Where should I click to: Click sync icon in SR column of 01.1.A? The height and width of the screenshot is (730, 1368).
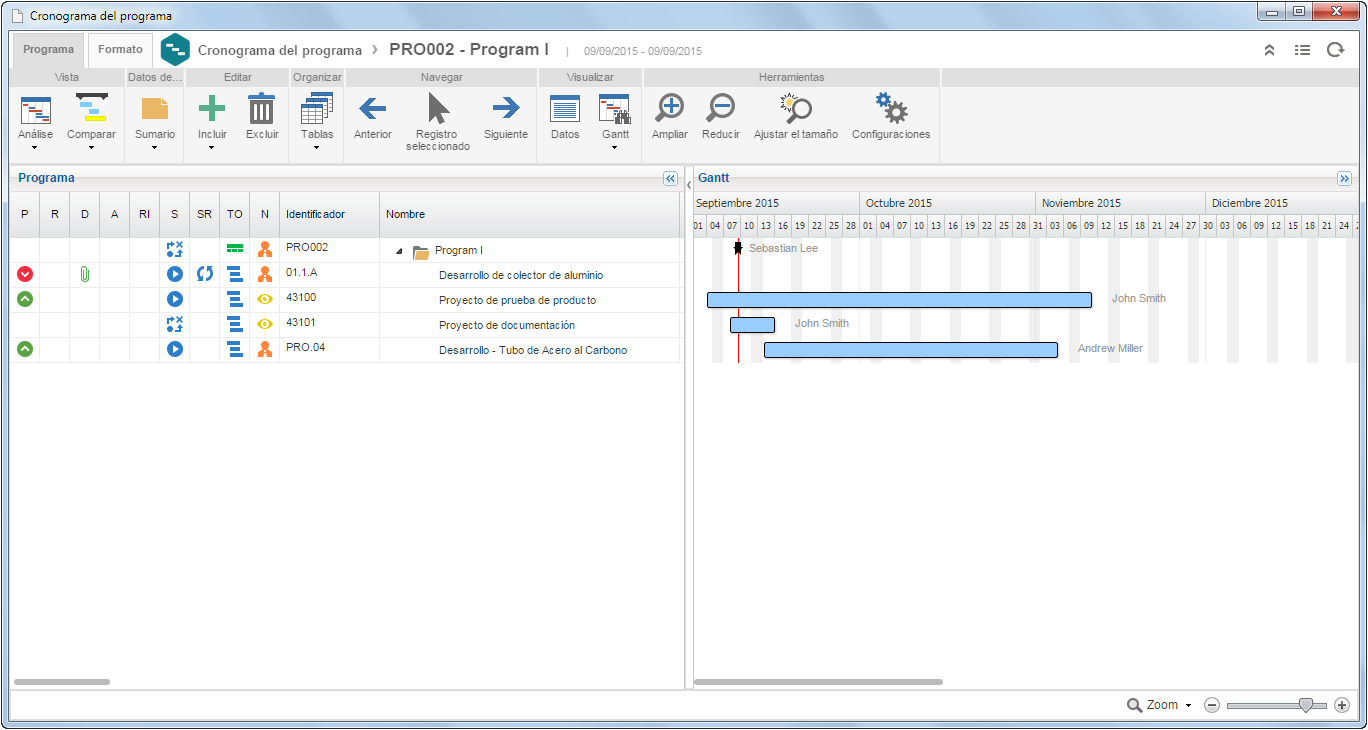coord(205,274)
